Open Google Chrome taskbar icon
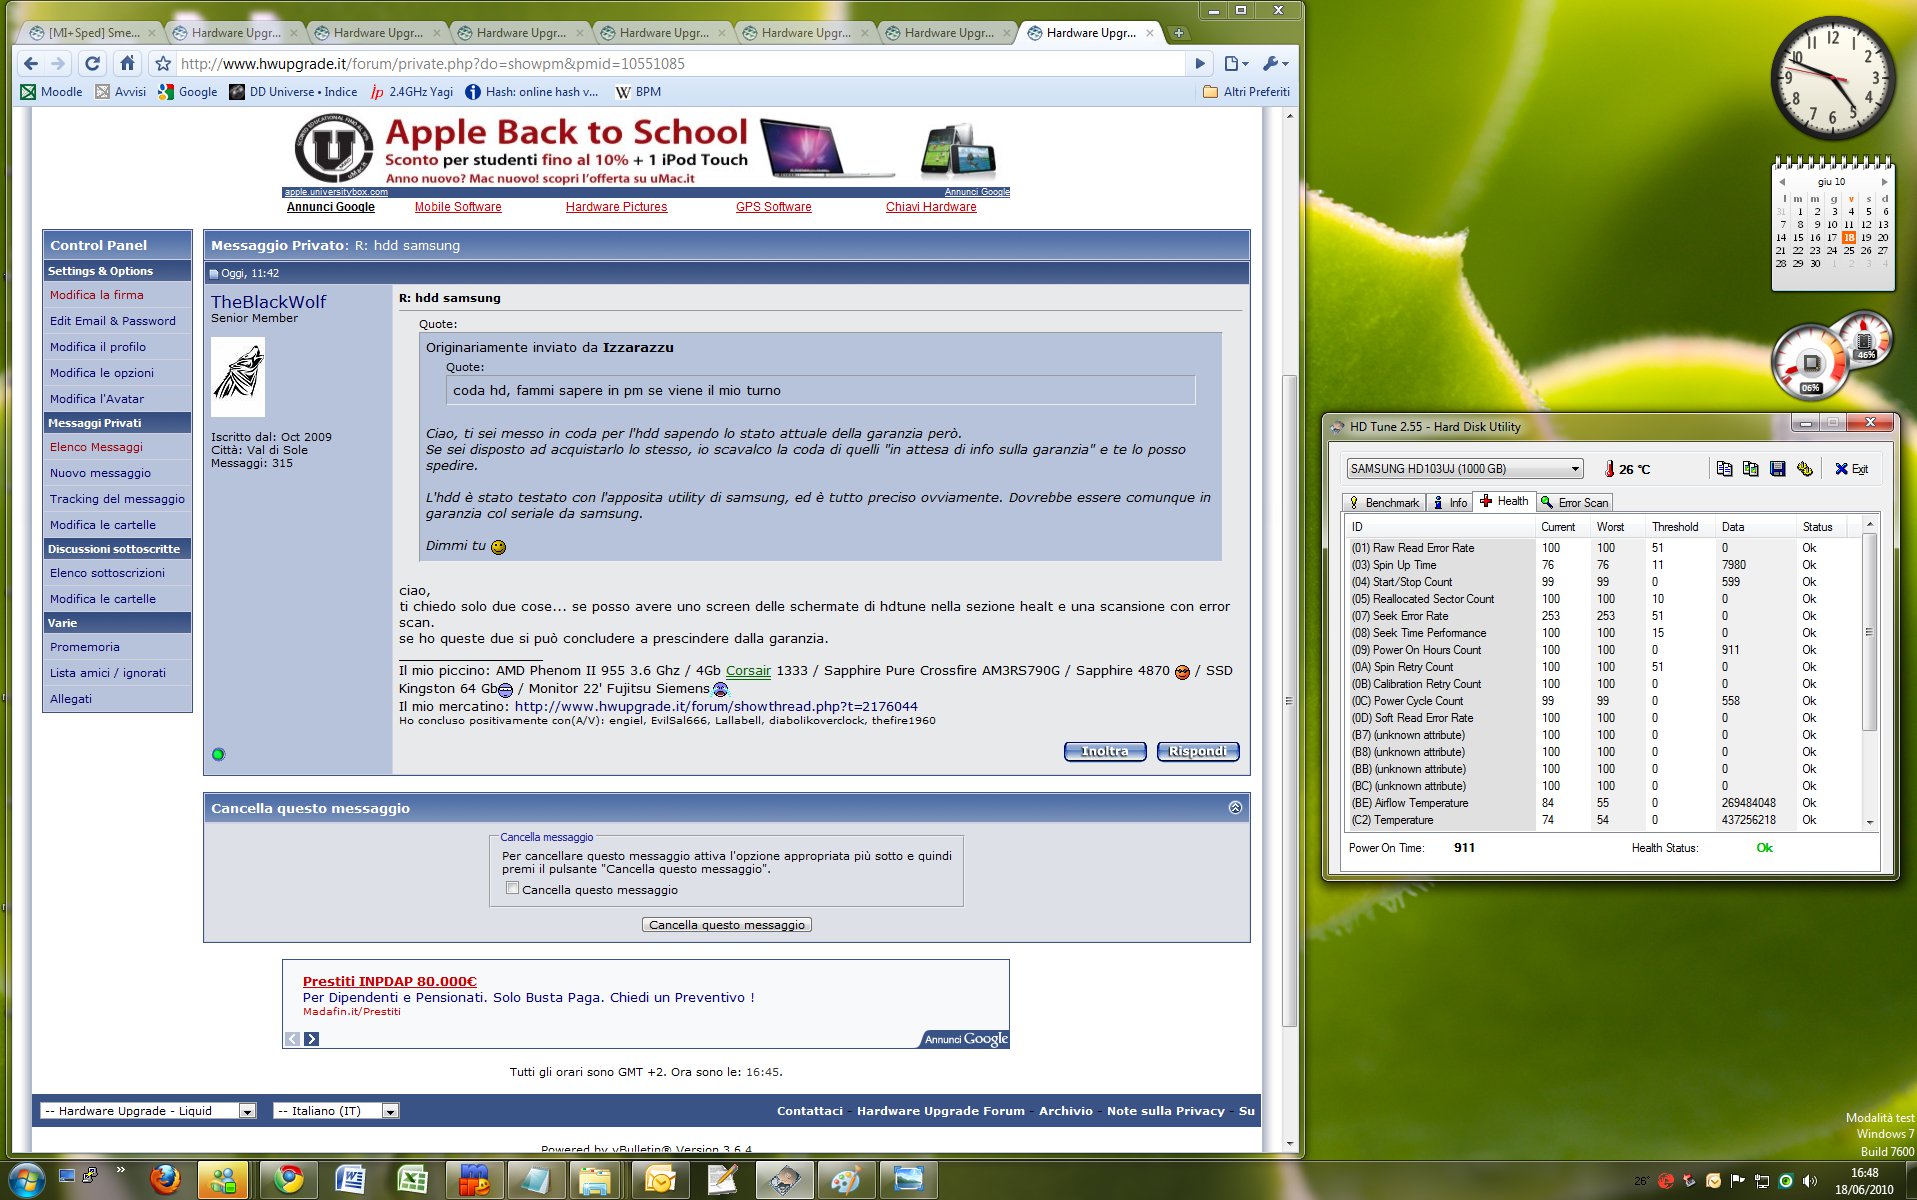The height and width of the screenshot is (1200, 1917). [x=289, y=1180]
